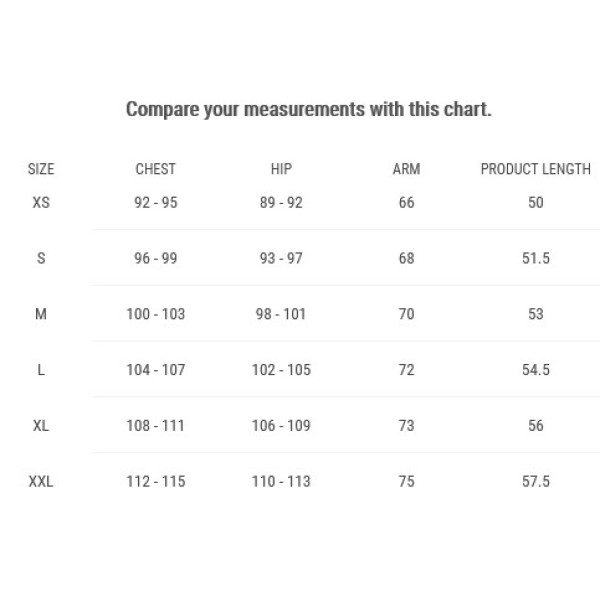Select the XL size row label
The image size is (600, 600).
(41, 426)
